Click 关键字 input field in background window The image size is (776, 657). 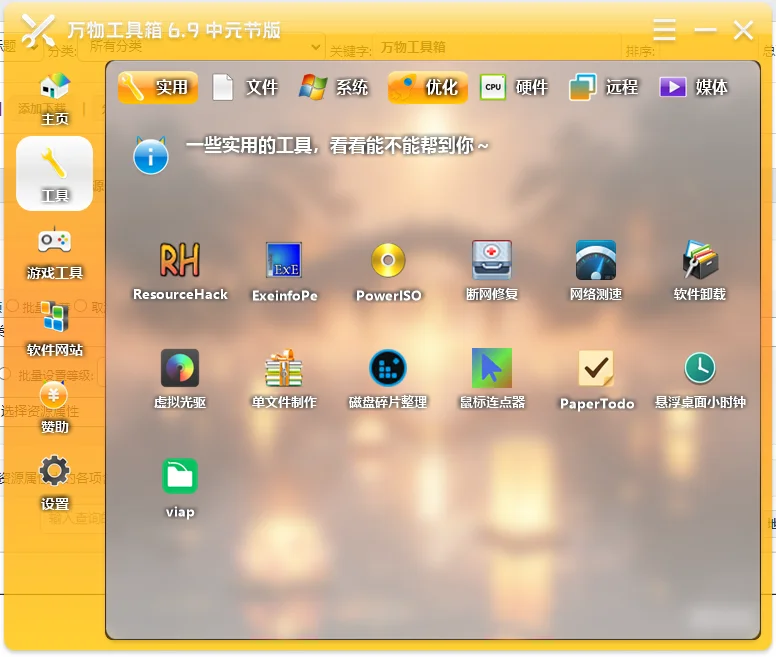tap(496, 47)
